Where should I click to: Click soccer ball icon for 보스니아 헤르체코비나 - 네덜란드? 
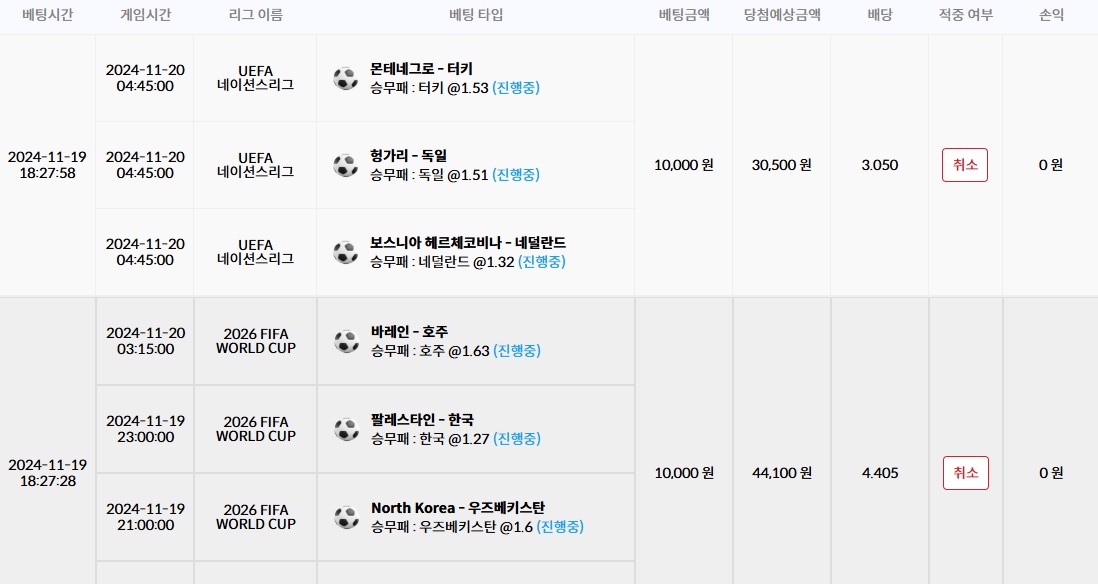(345, 252)
